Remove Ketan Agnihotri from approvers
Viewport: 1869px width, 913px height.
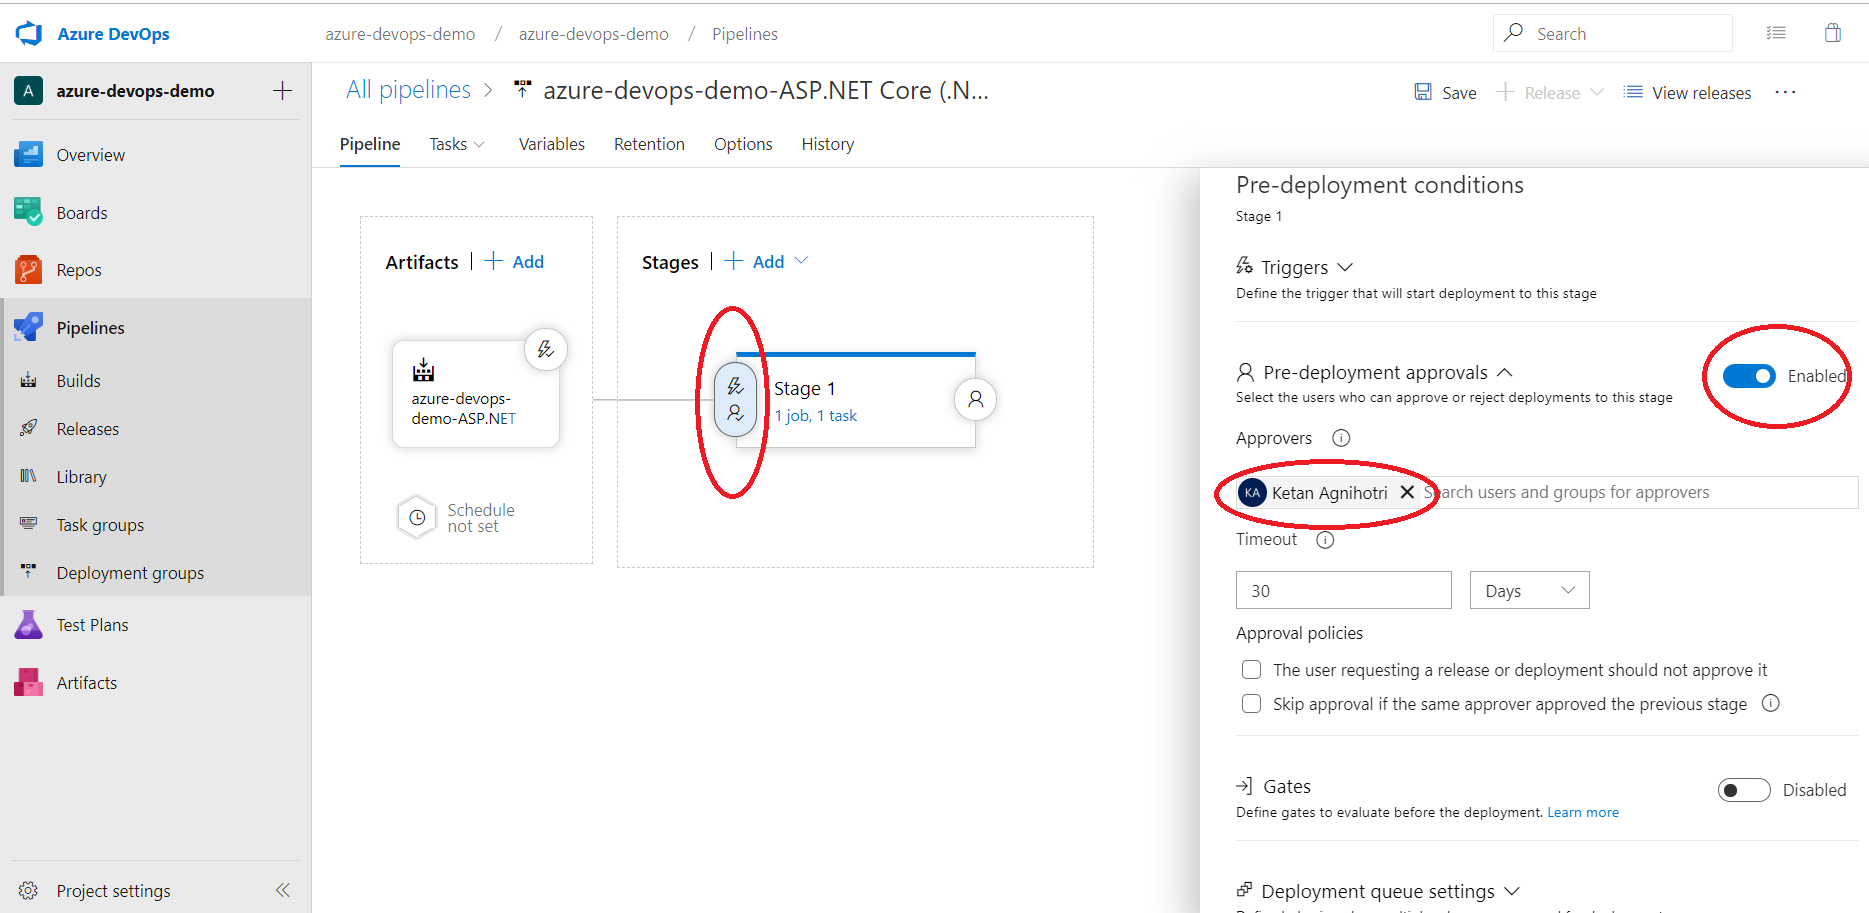point(1407,492)
